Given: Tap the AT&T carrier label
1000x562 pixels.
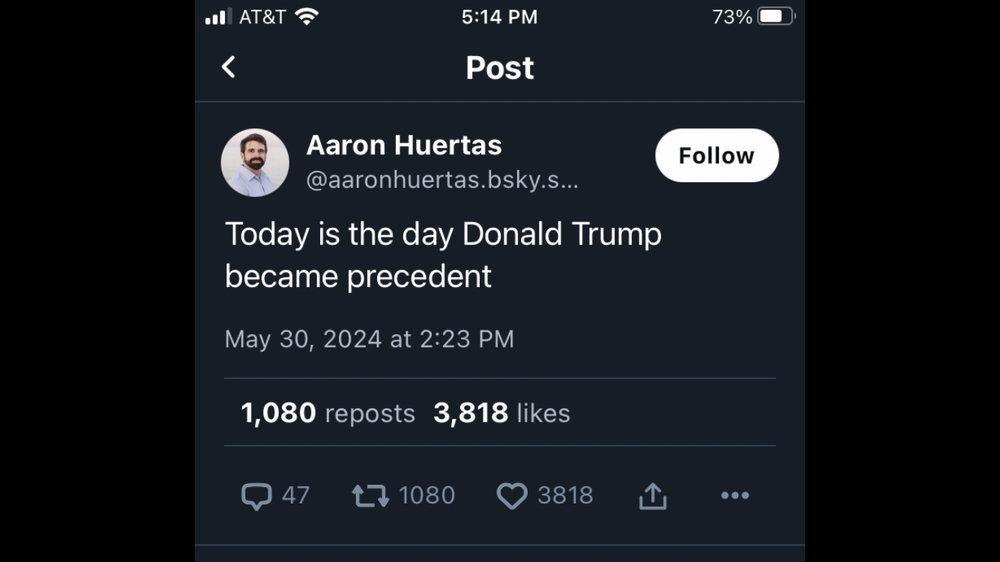Looking at the screenshot, I should pyautogui.click(x=262, y=17).
